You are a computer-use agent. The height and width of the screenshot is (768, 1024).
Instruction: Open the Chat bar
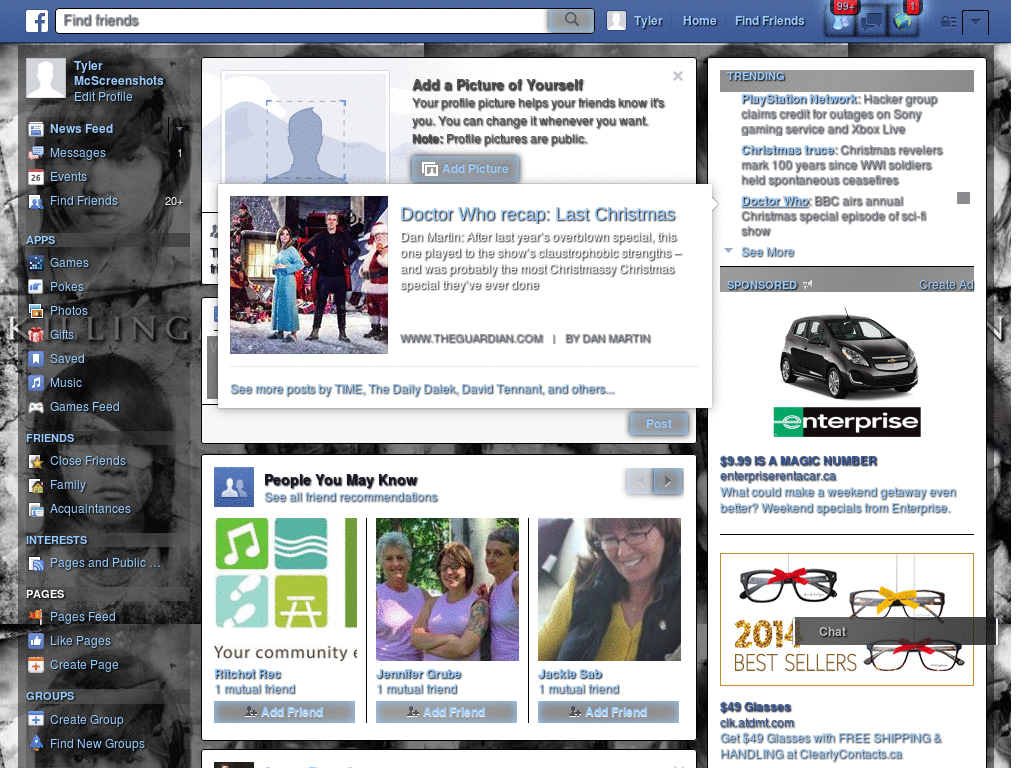click(896, 632)
